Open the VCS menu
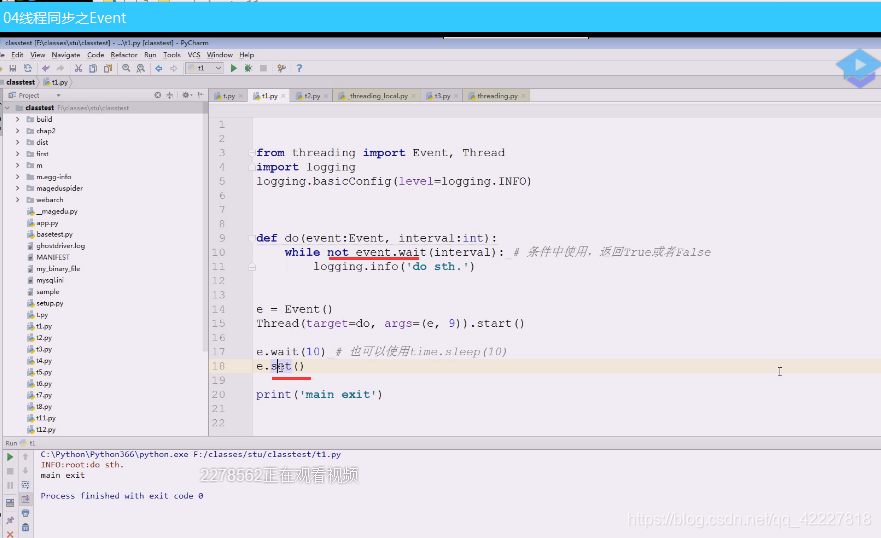Viewport: 881px width, 538px height. pyautogui.click(x=194, y=55)
